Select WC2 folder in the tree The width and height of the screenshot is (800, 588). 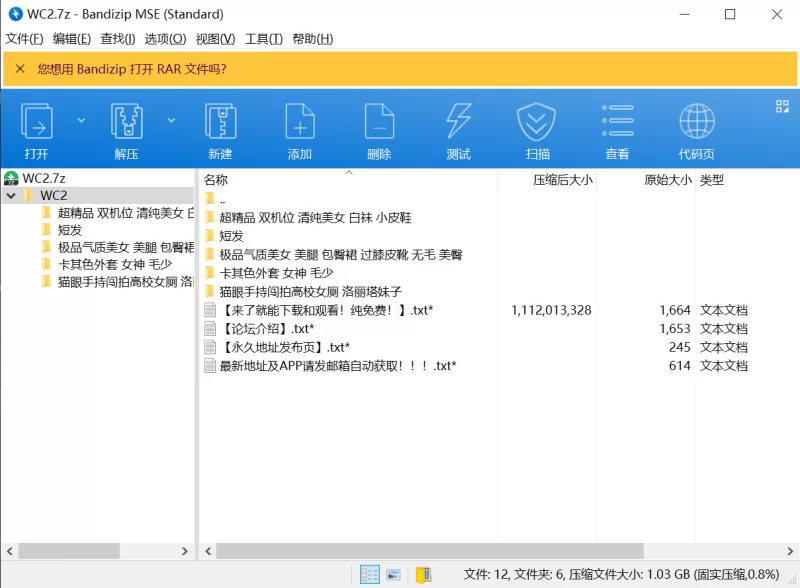[53, 195]
